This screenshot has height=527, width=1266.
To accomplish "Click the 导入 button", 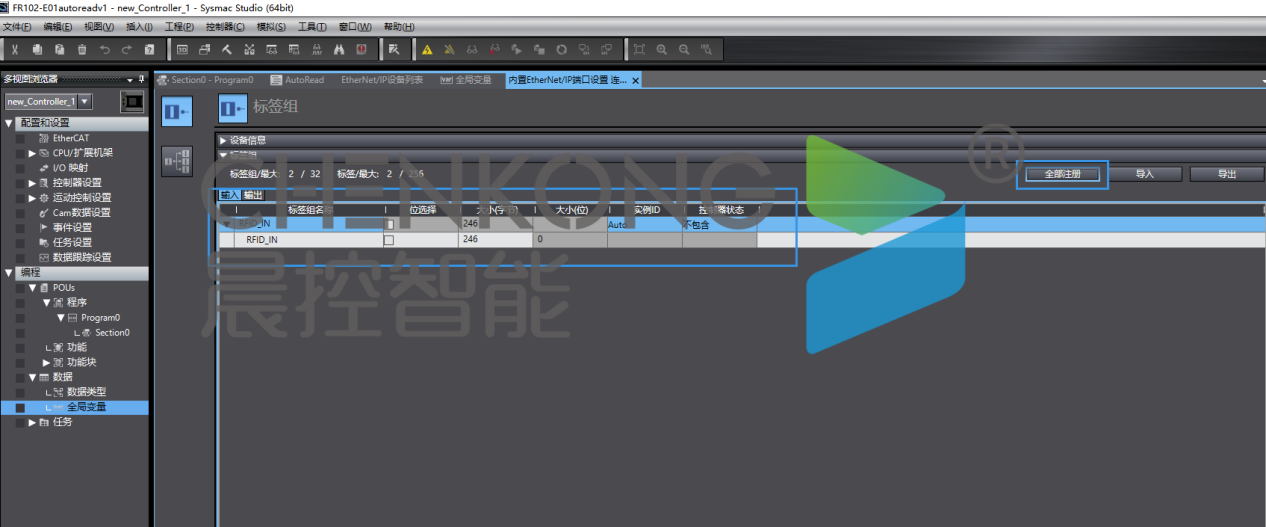I will tap(1145, 174).
